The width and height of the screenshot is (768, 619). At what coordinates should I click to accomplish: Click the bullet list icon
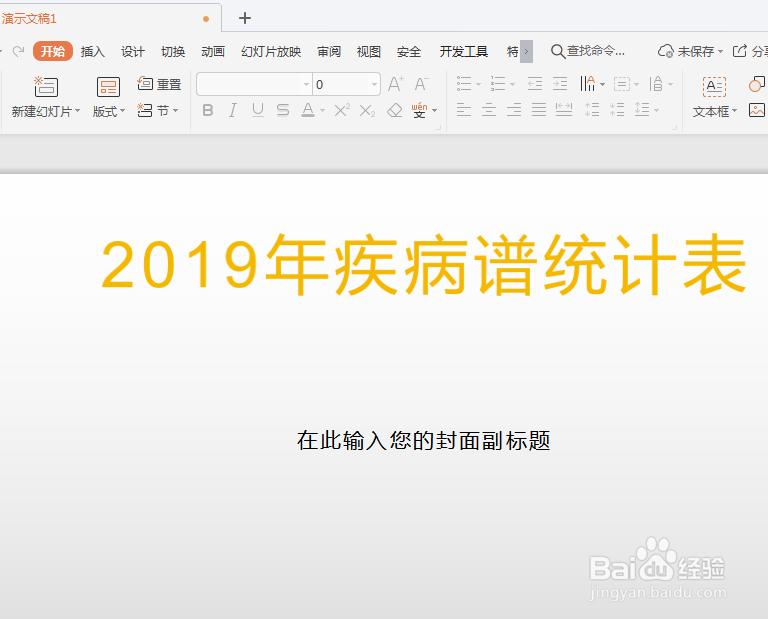(464, 84)
